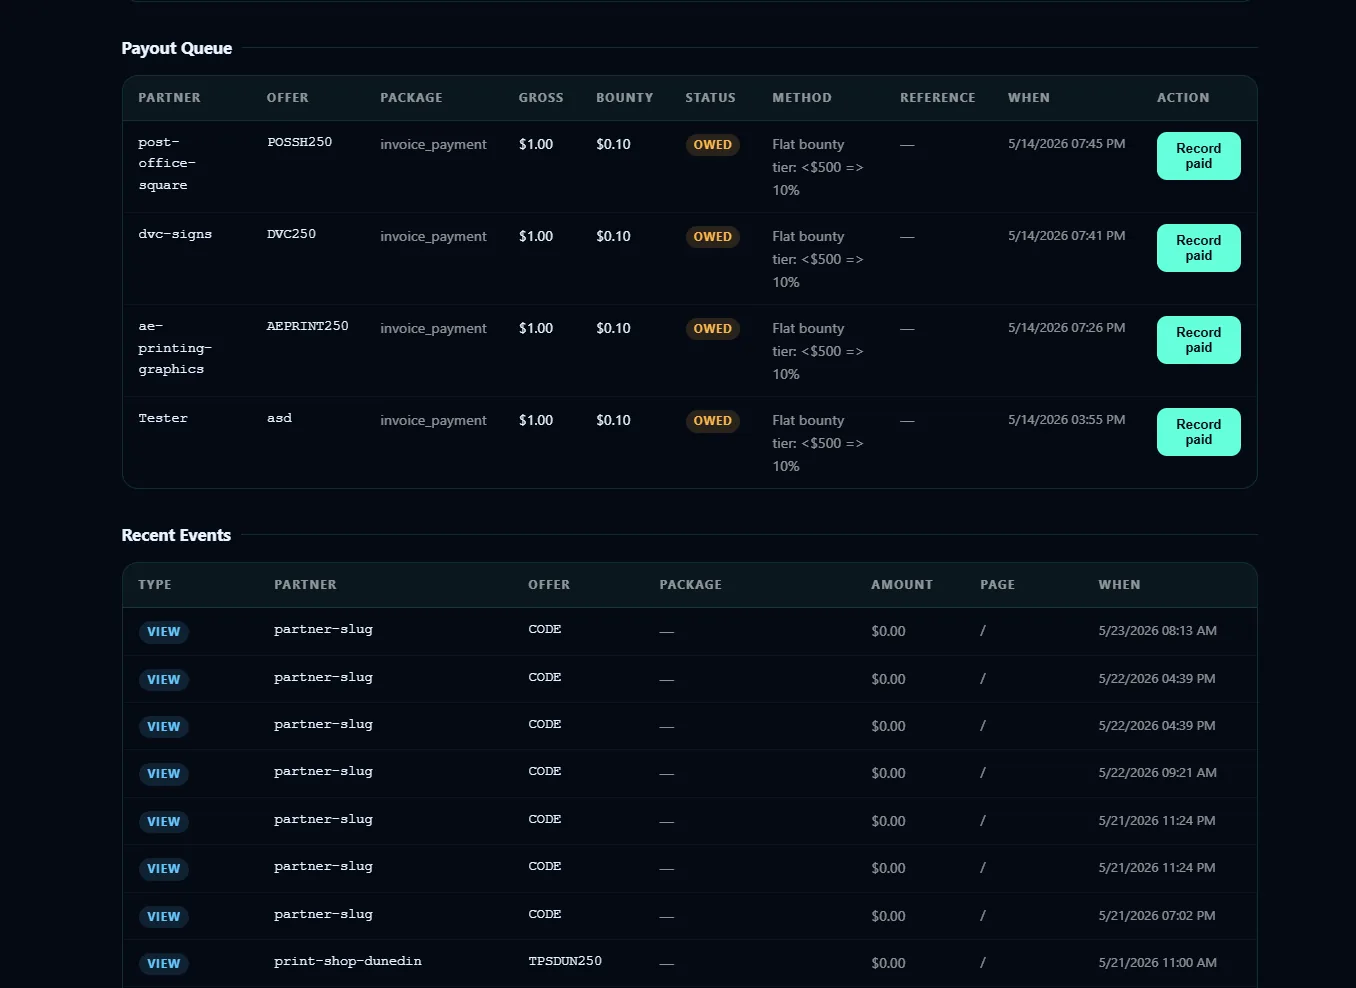Select the Tester partner cell

coord(163,418)
